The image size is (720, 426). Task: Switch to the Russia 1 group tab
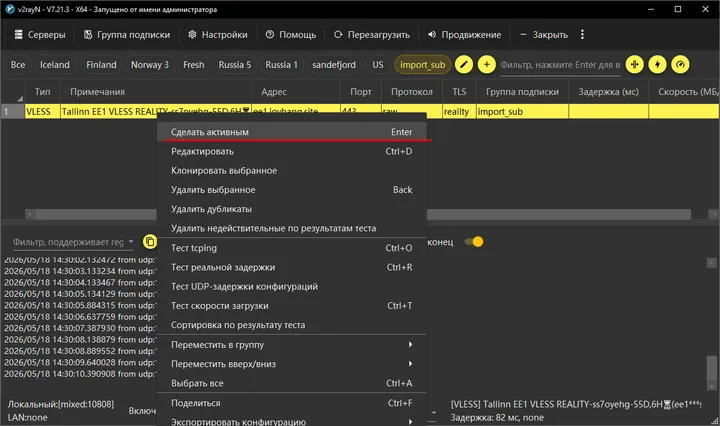pos(281,65)
